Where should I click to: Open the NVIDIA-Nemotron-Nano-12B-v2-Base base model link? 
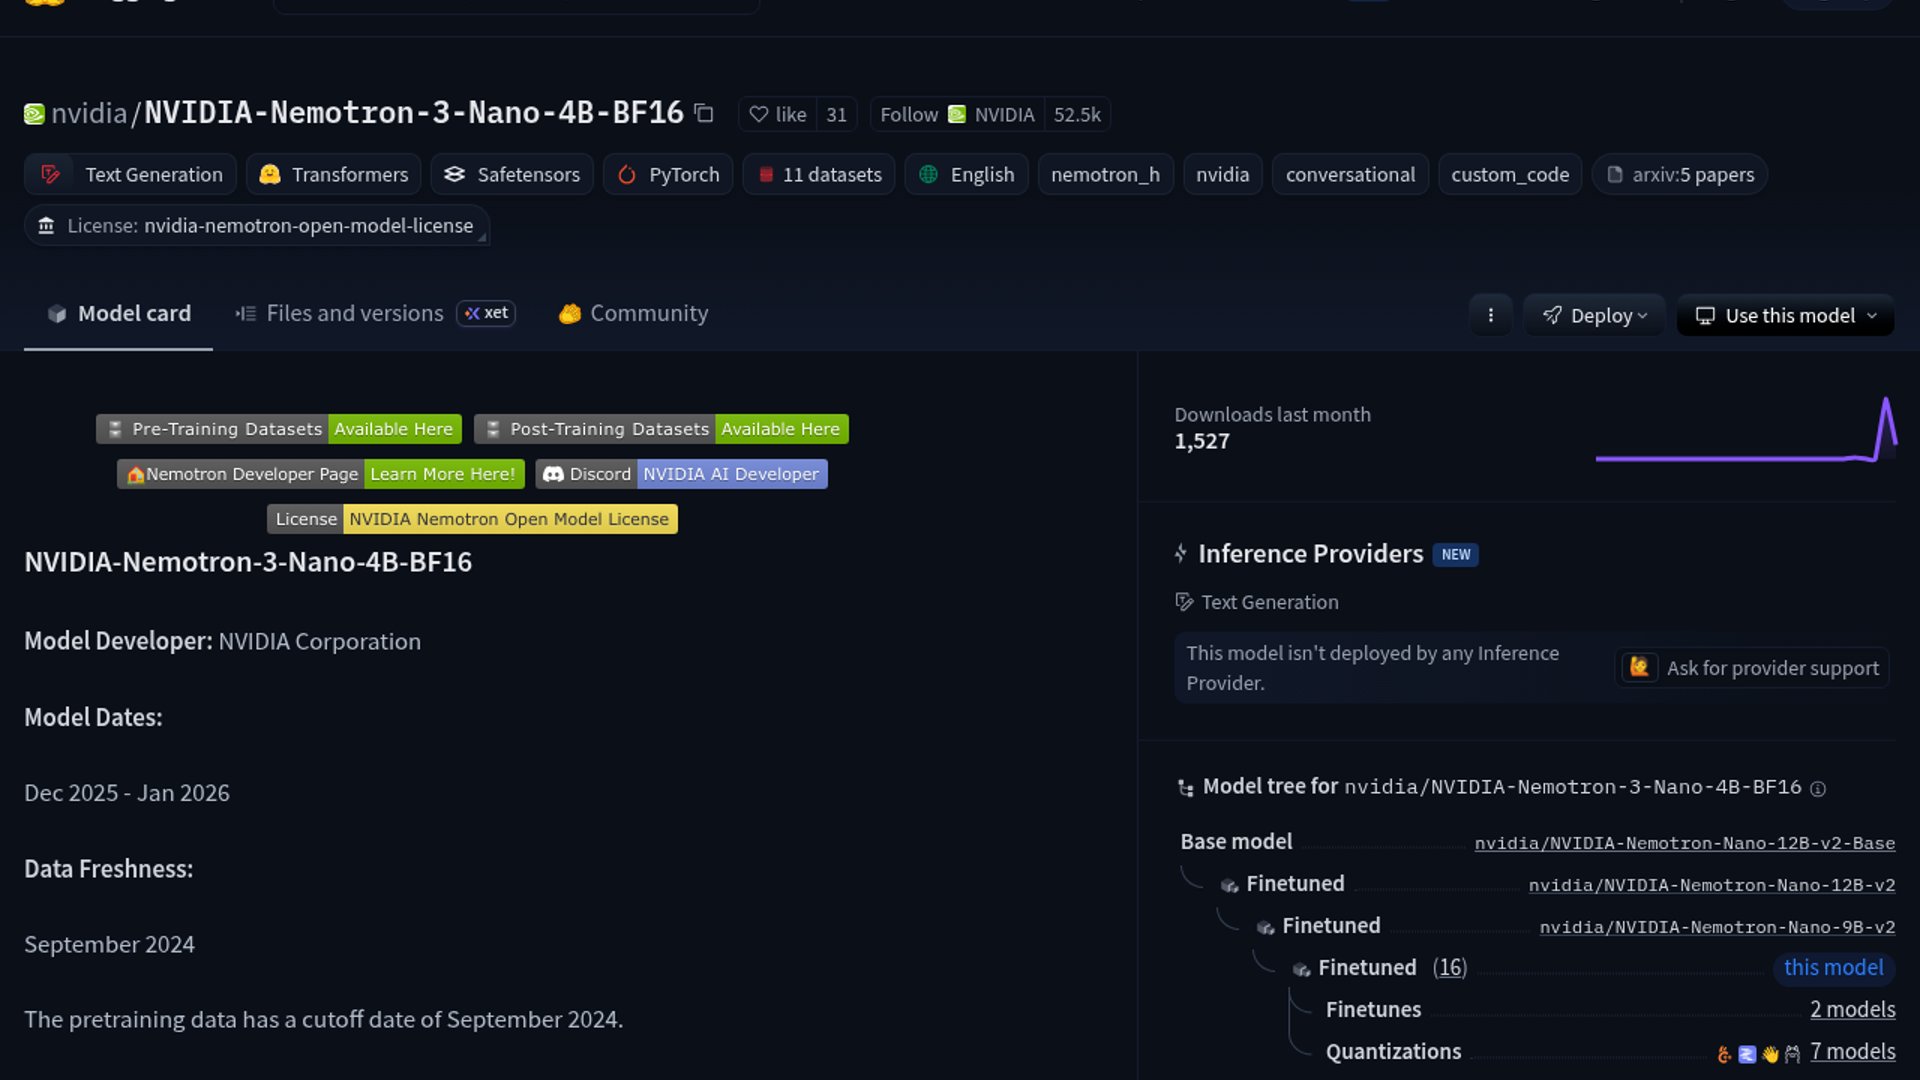(1684, 843)
